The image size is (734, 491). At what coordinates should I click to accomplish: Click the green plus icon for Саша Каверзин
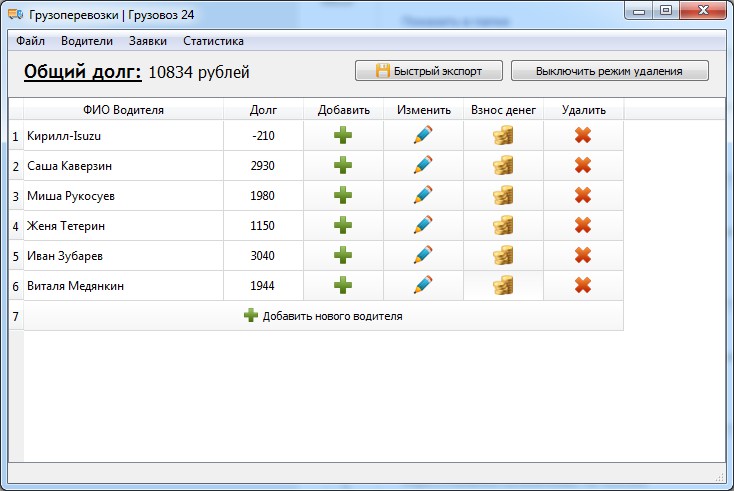(x=343, y=166)
